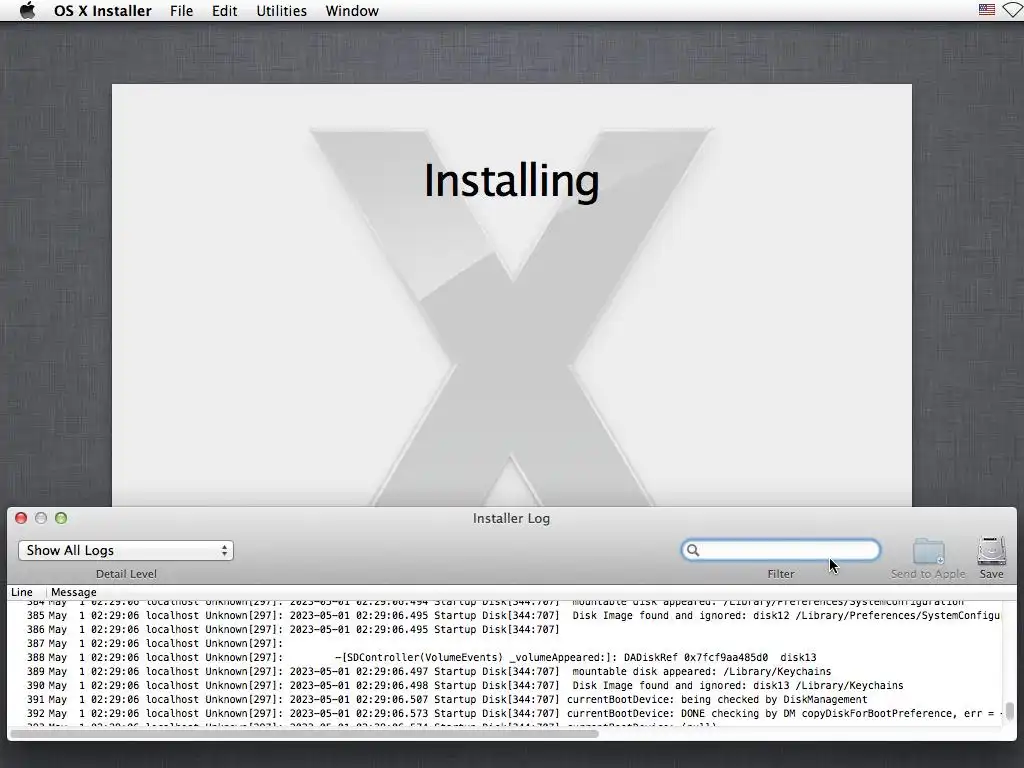
Task: Click the magnifying glass in the filter field
Action: click(693, 551)
